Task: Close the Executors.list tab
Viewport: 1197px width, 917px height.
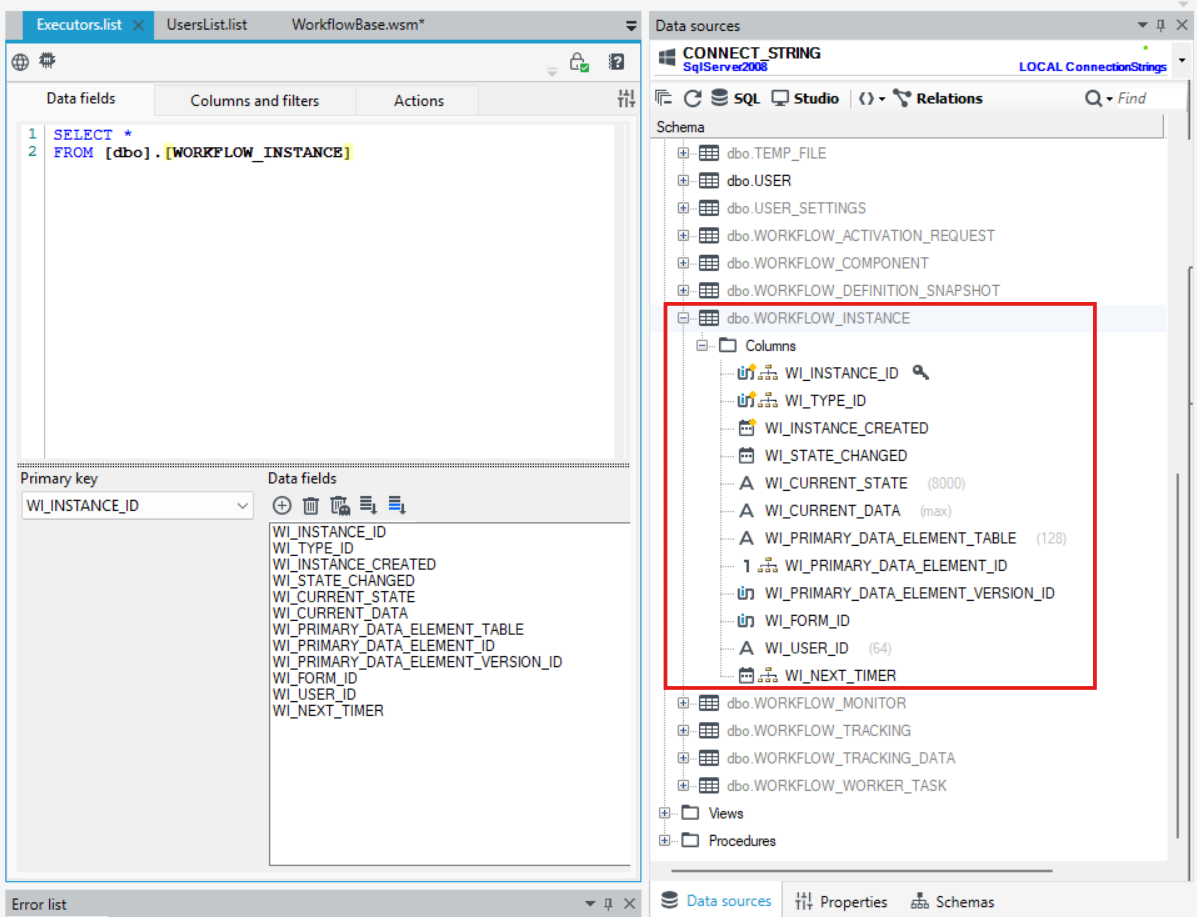Action: (x=138, y=25)
